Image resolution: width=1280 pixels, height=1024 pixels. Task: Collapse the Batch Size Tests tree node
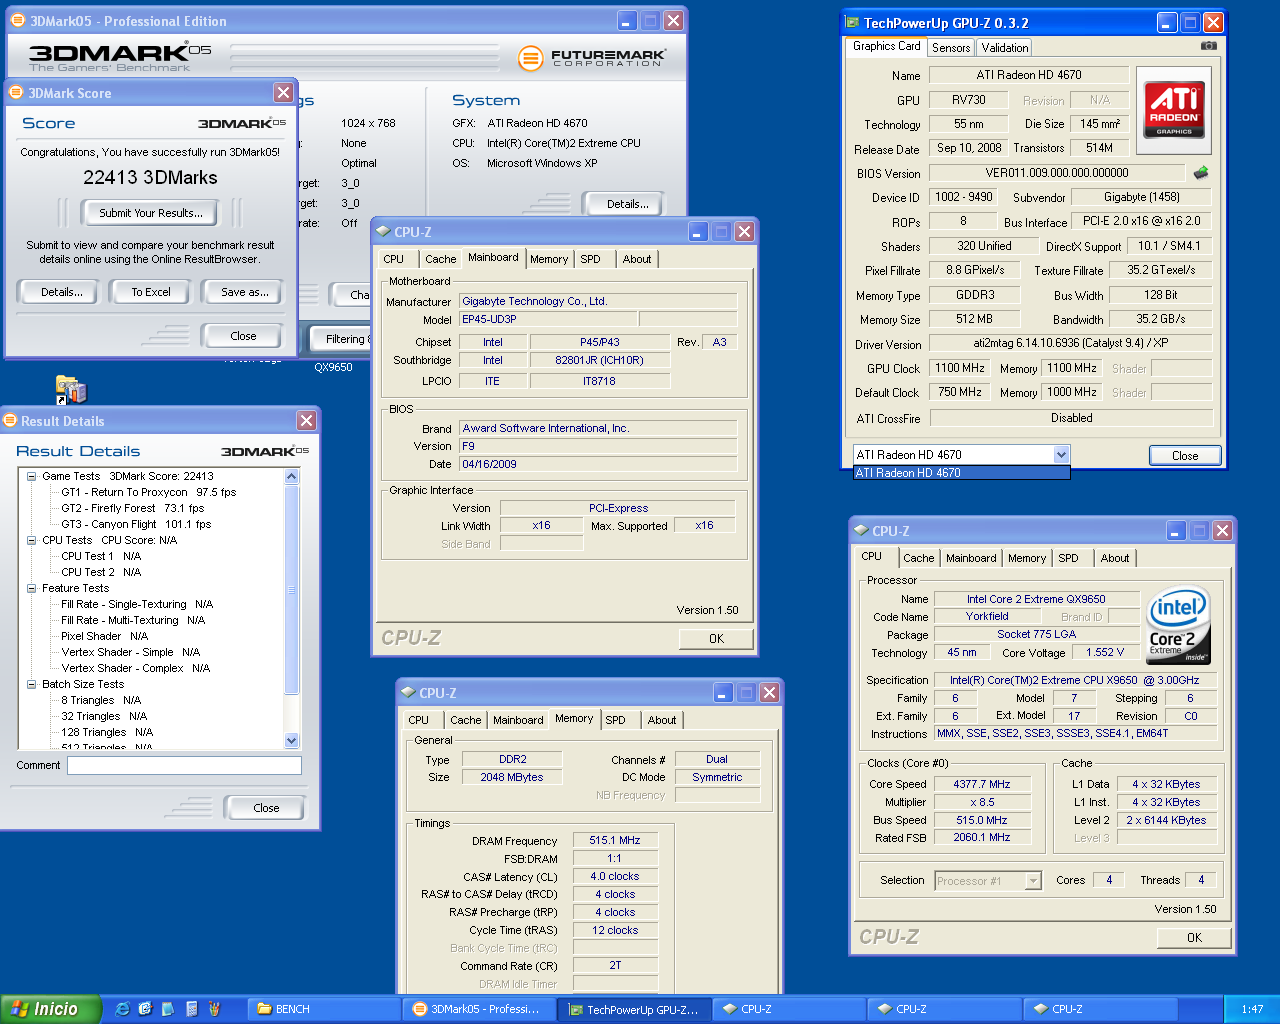click(32, 684)
